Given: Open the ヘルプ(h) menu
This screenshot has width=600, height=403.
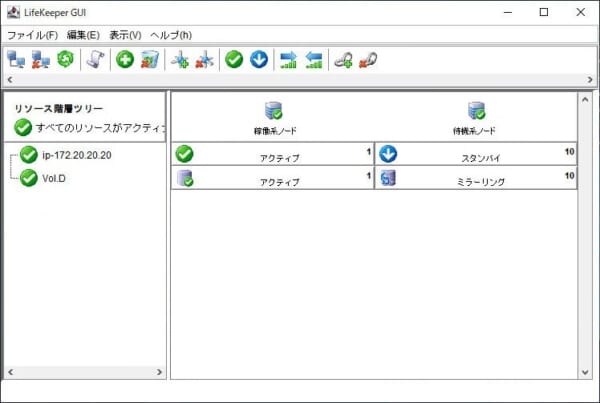Looking at the screenshot, I should tap(171, 35).
